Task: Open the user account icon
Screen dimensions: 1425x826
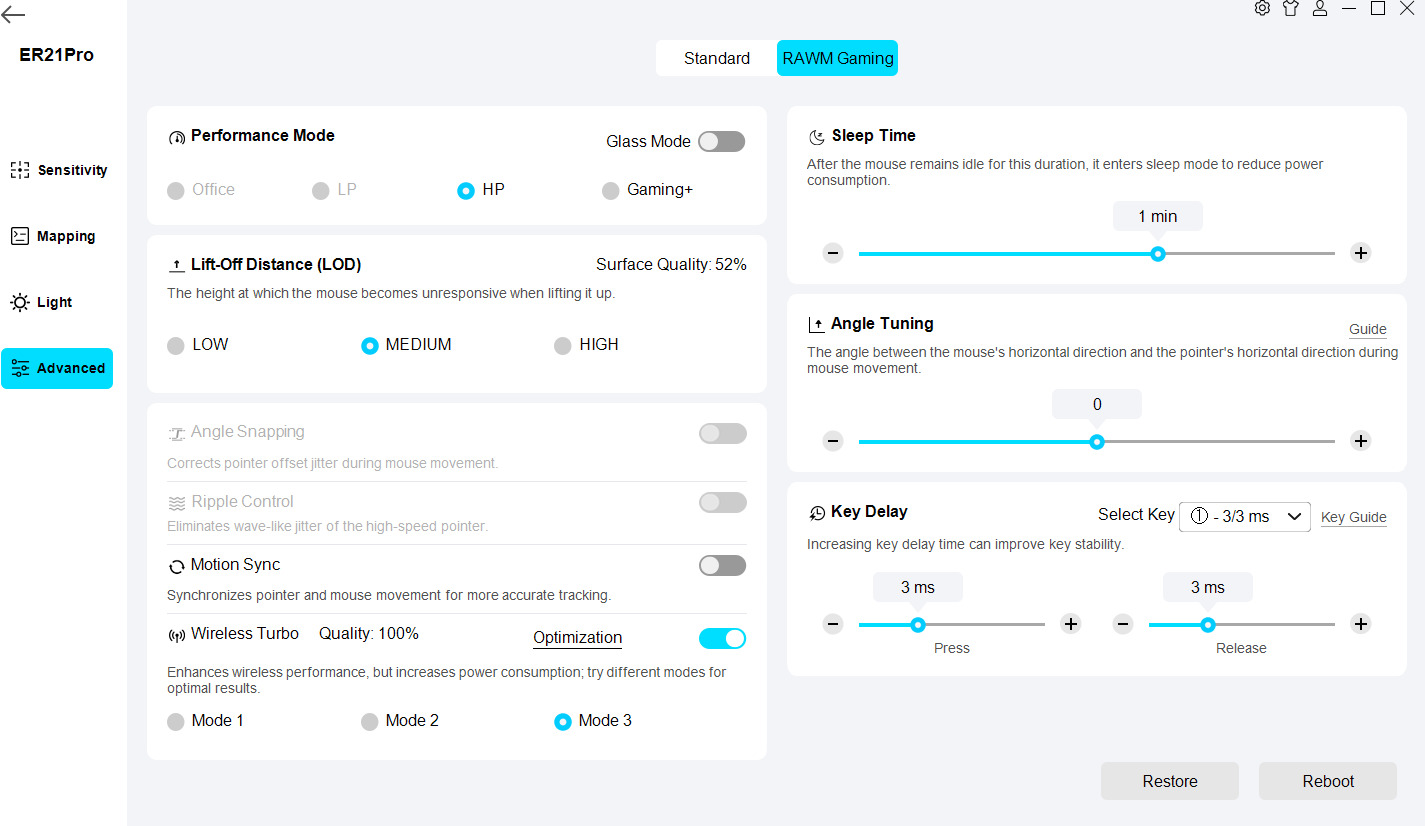Action: pyautogui.click(x=1320, y=9)
